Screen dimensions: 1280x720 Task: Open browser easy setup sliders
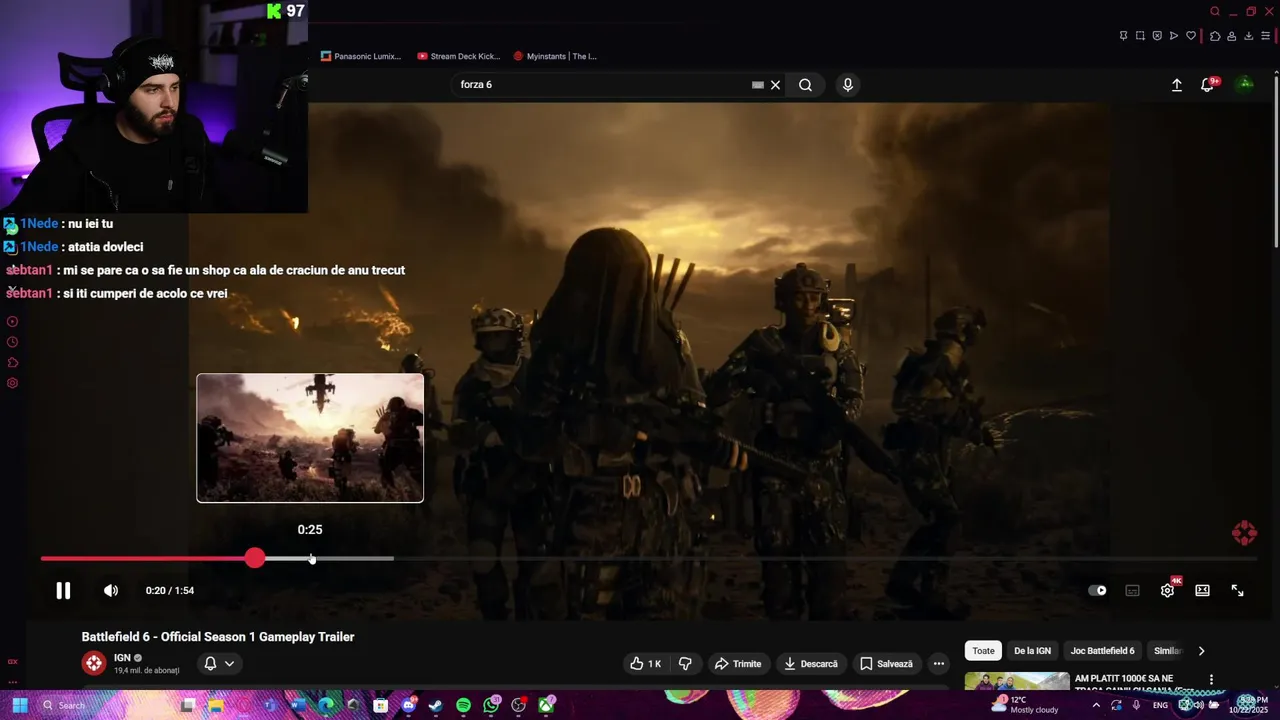coord(1265,36)
